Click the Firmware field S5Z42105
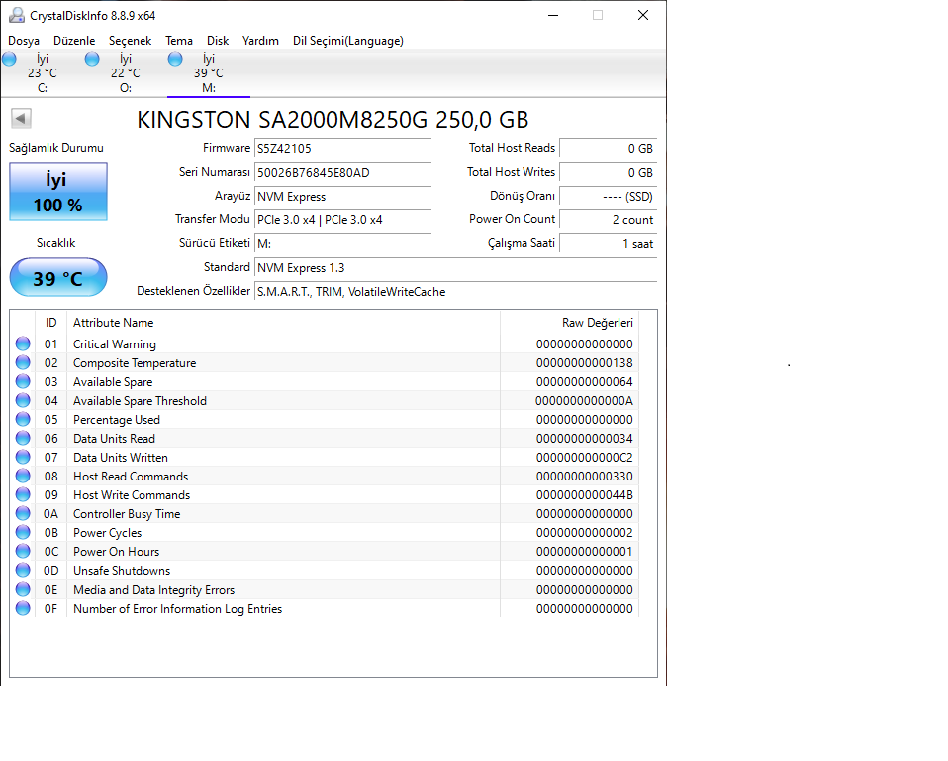 (342, 149)
